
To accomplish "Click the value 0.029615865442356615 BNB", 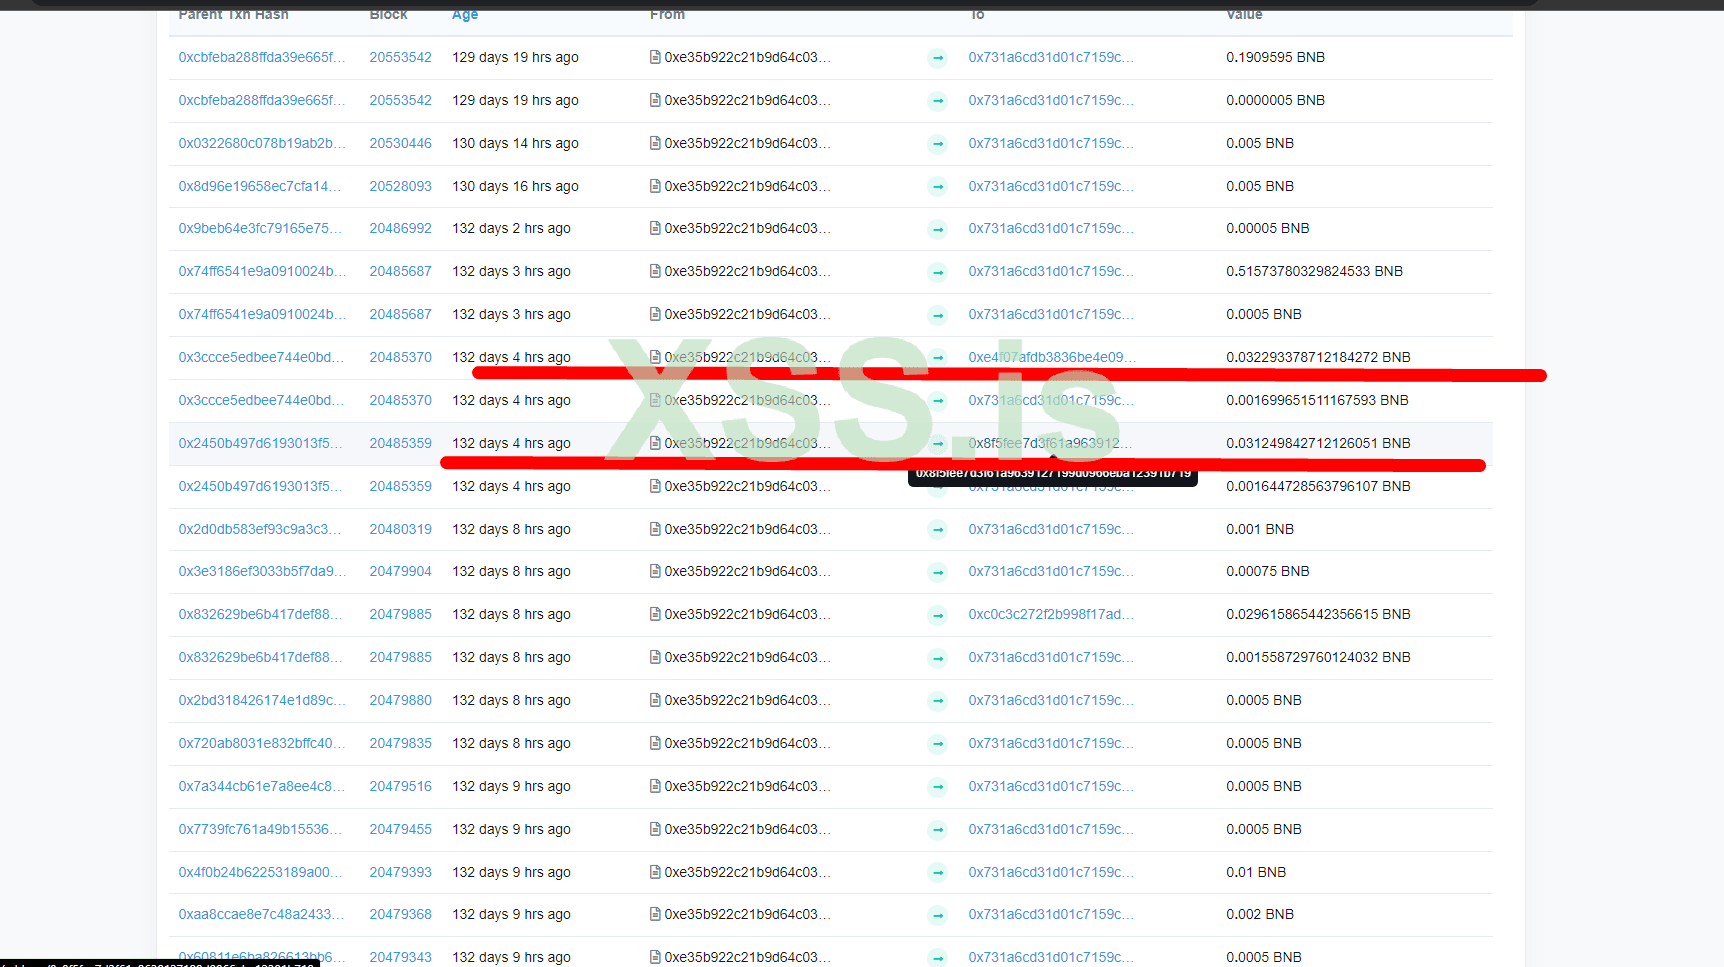I will (x=1318, y=614).
